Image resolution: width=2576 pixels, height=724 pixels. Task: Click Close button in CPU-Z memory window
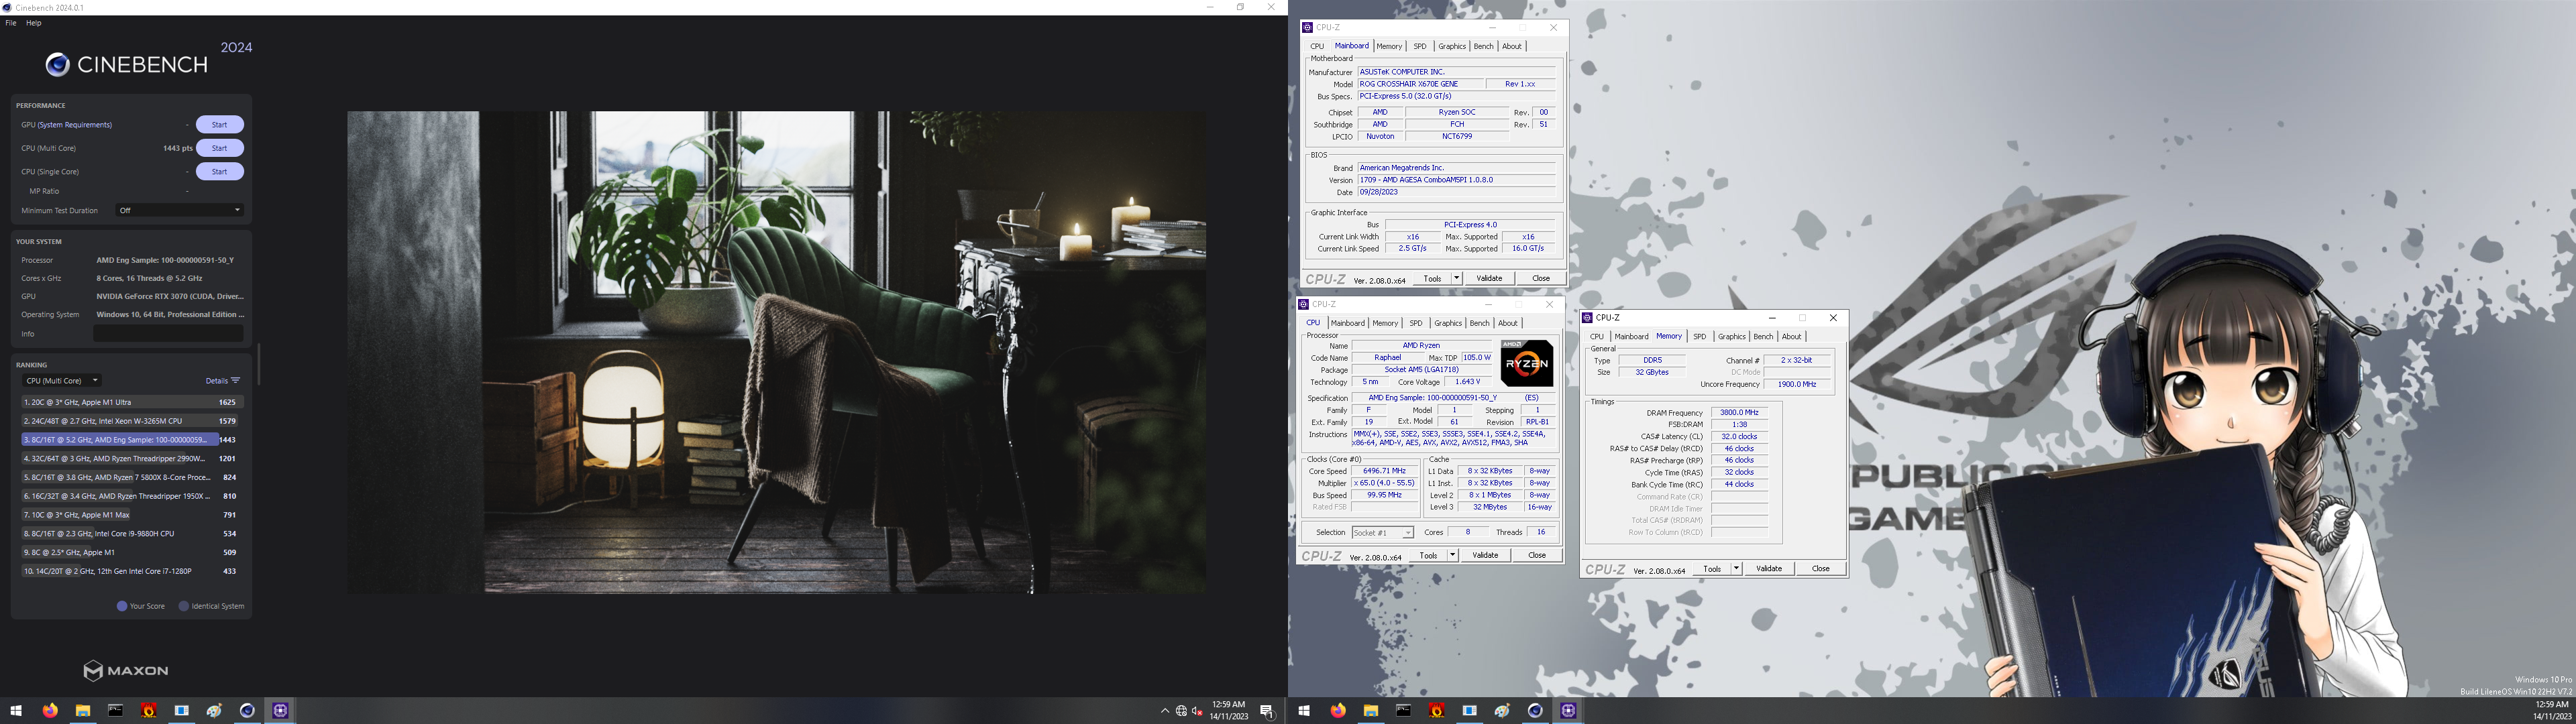click(1821, 569)
